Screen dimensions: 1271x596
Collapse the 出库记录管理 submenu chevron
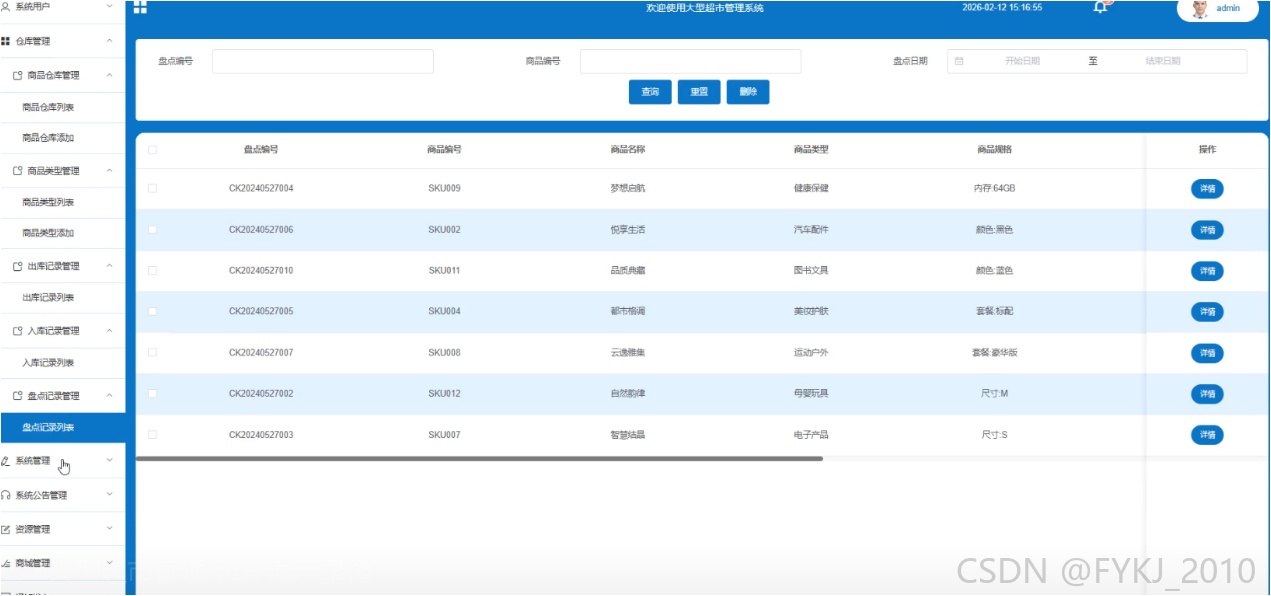pyautogui.click(x=109, y=266)
